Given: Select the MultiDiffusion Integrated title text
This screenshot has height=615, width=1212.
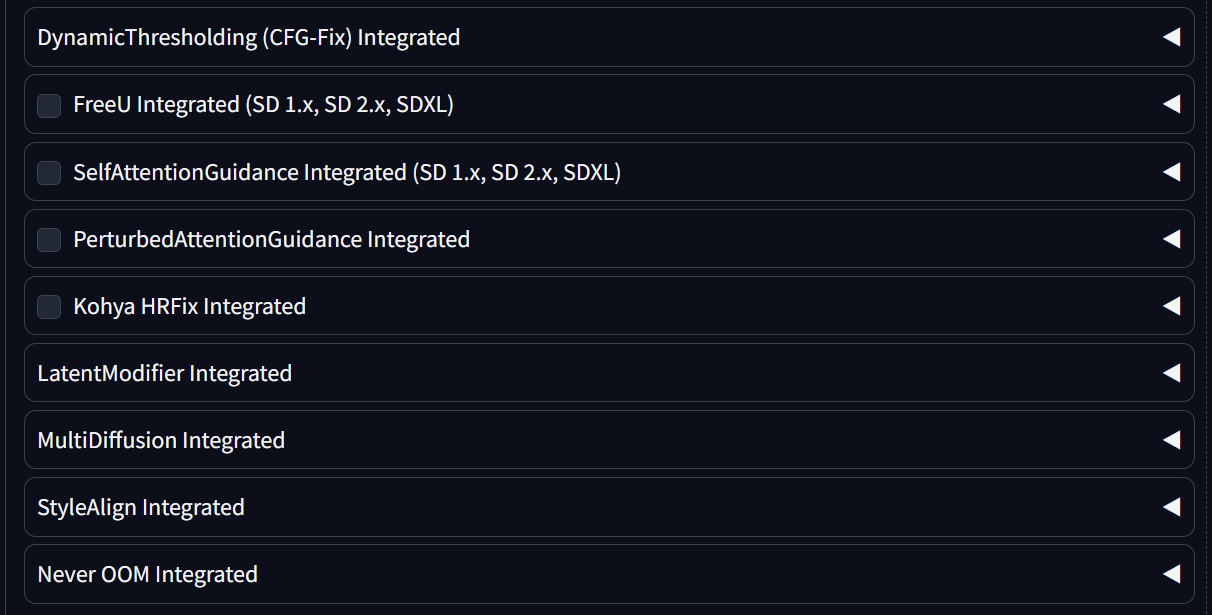Looking at the screenshot, I should (x=161, y=441).
